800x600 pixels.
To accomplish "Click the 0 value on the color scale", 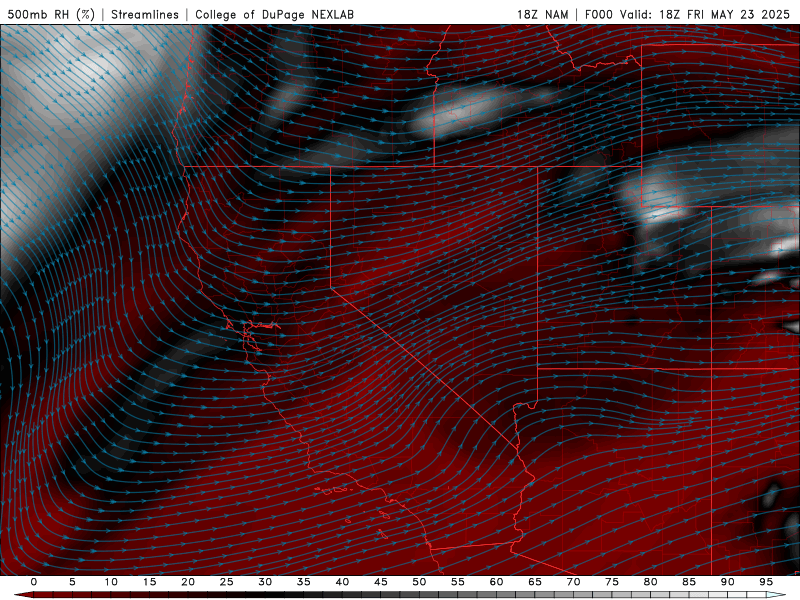I will 34,582.
